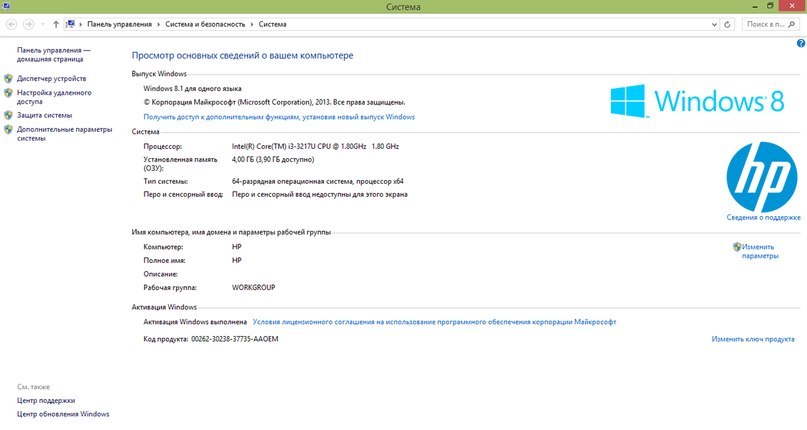This screenshot has width=807, height=430.
Task: Open 'Настройка удаленного доступа' link
Action: [x=54, y=97]
